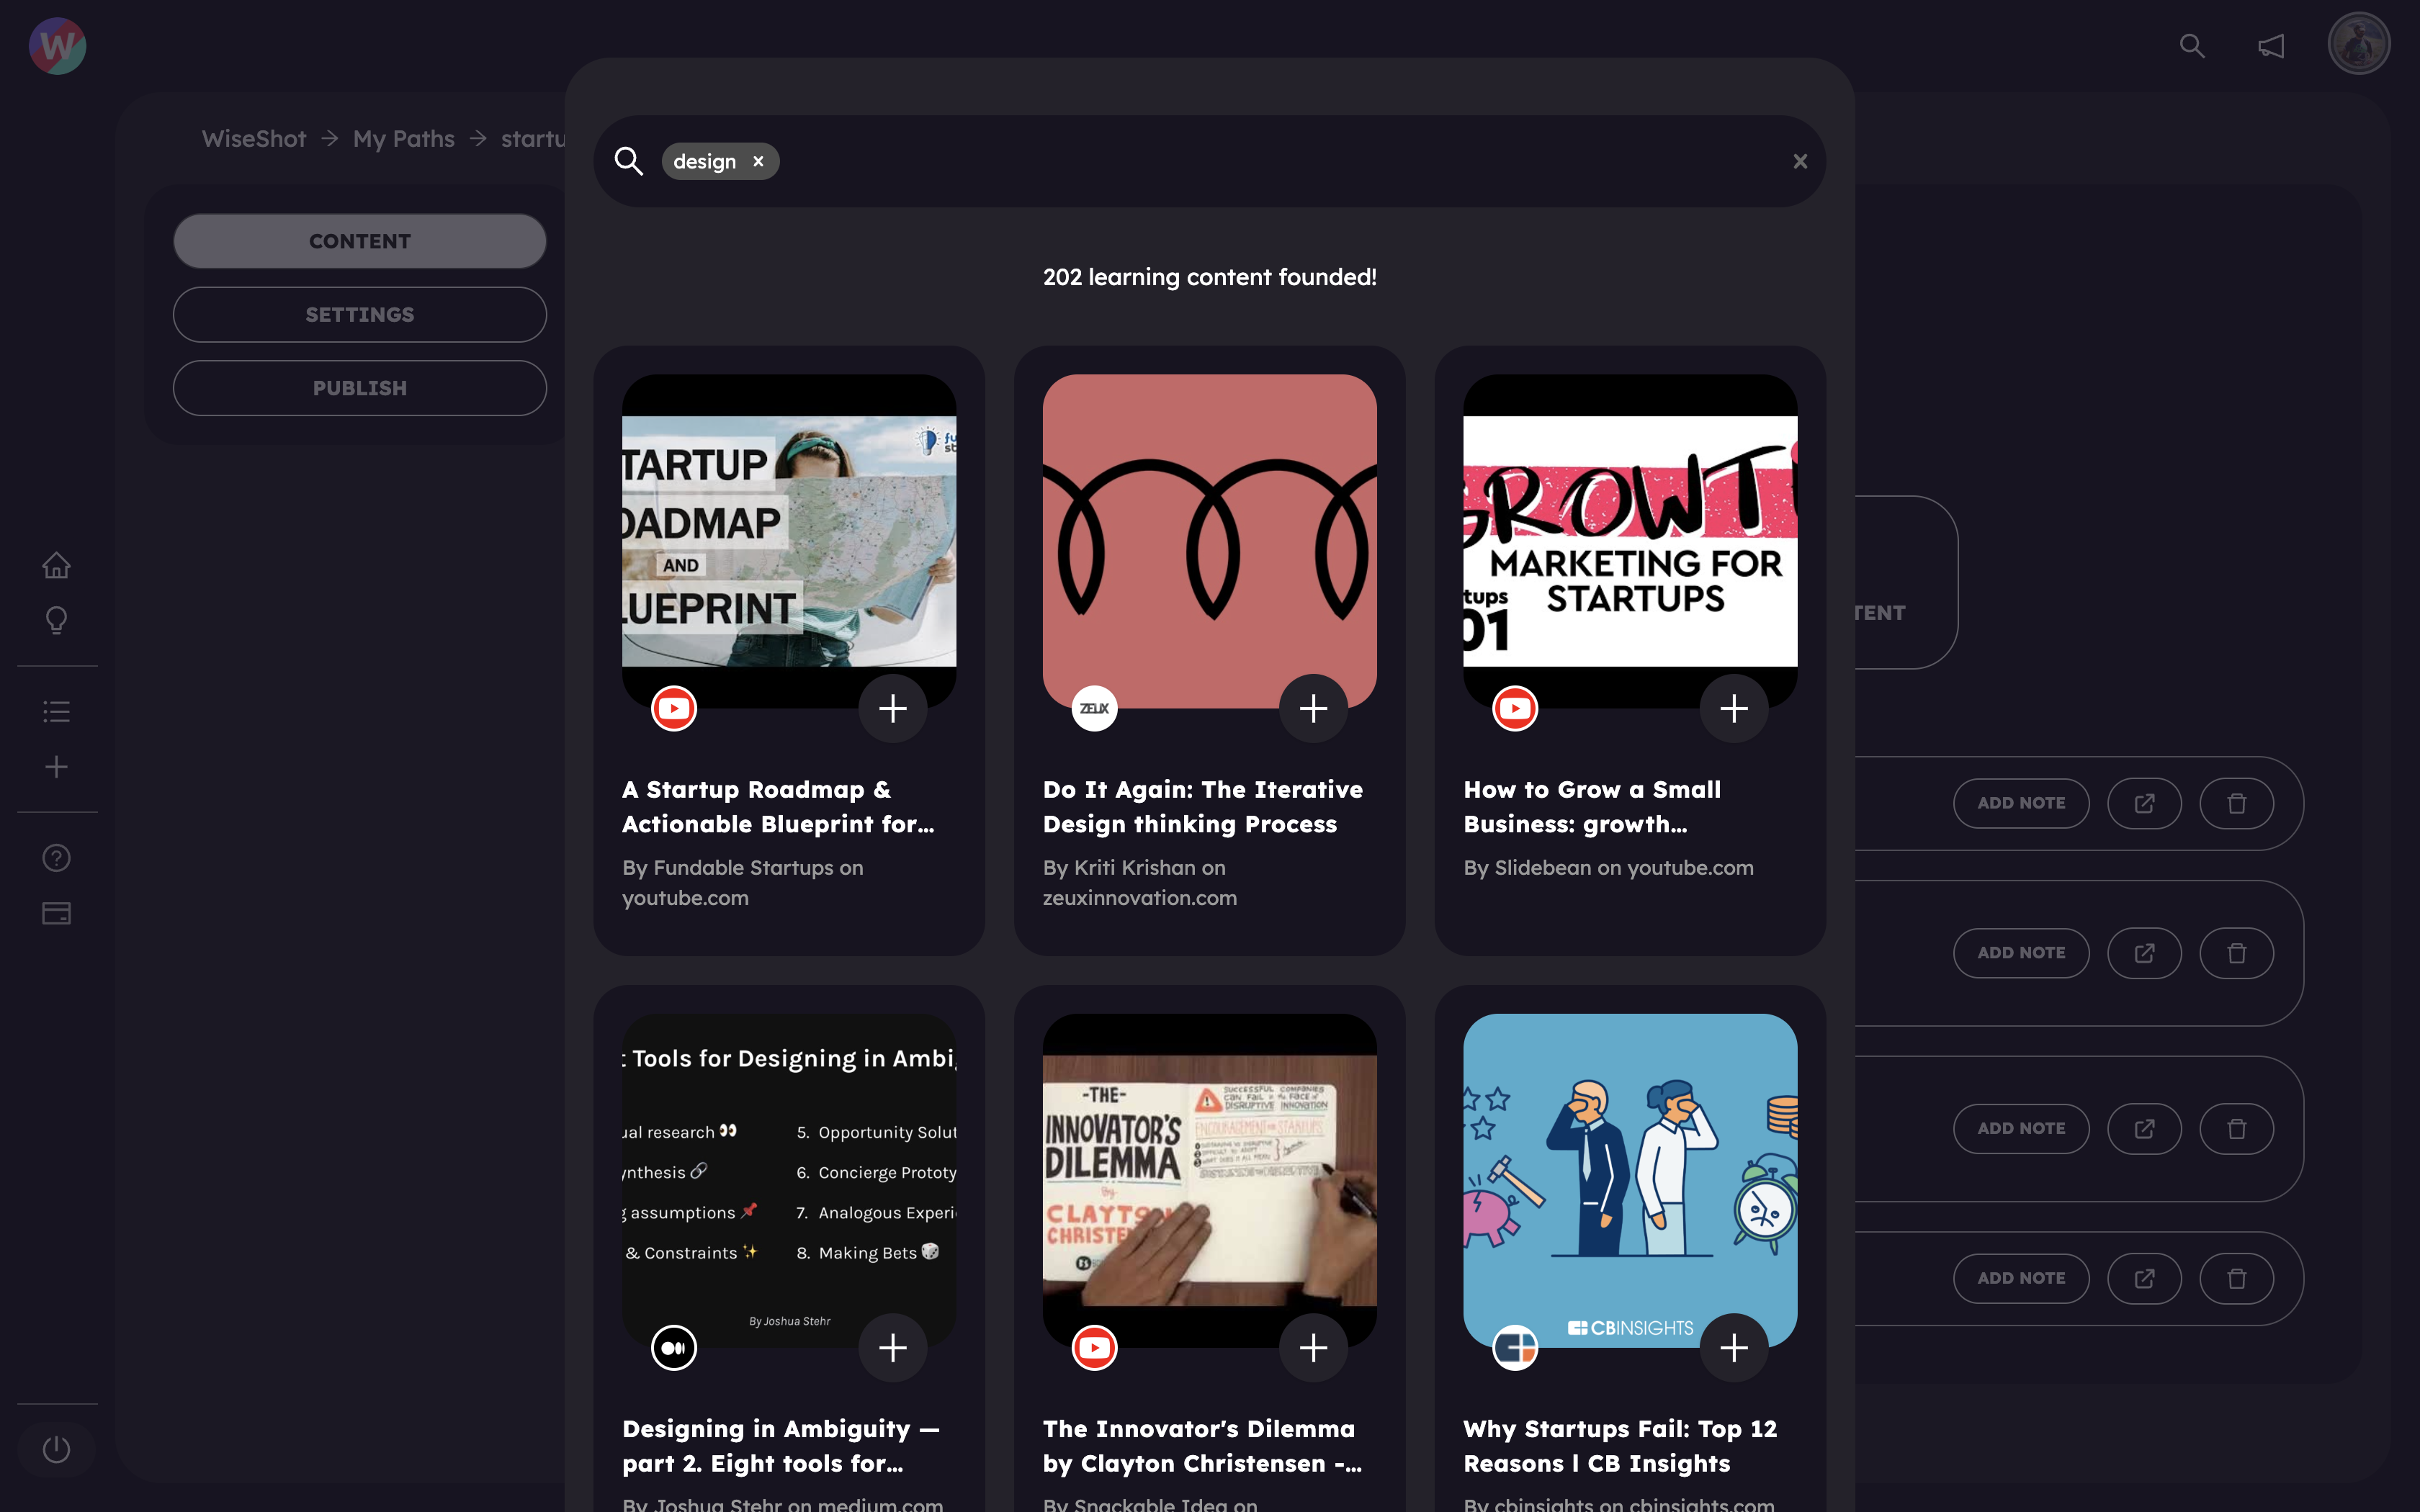Delete the first content row with trash icon
Image resolution: width=2420 pixels, height=1512 pixels.
click(x=2237, y=803)
